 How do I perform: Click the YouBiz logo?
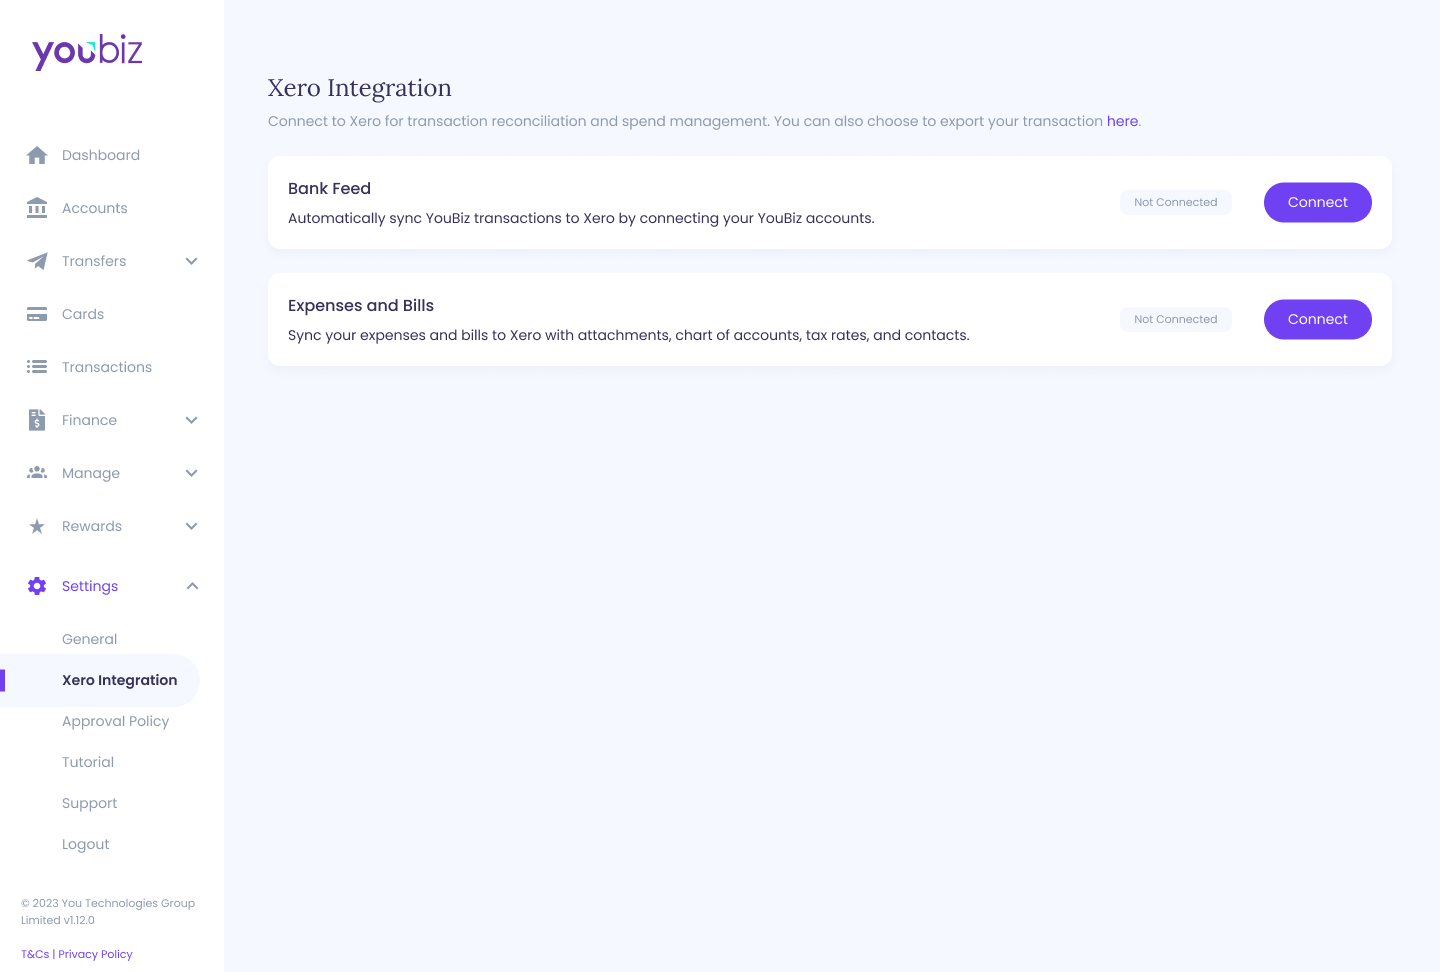(87, 51)
